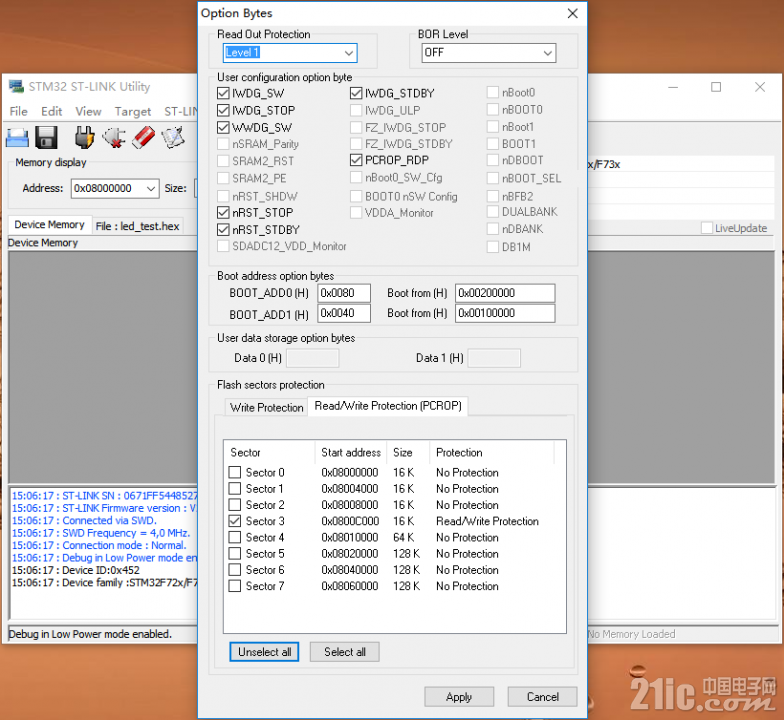Uncheck the IWDG_SW option
784x720 pixels.
[x=223, y=93]
